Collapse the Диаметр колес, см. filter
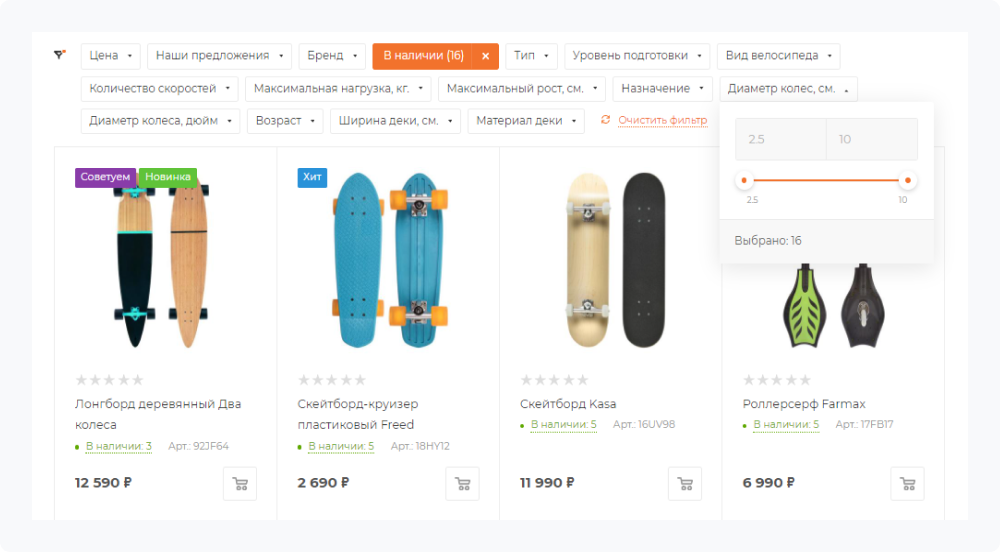The height and width of the screenshot is (552, 1000). 788,89
